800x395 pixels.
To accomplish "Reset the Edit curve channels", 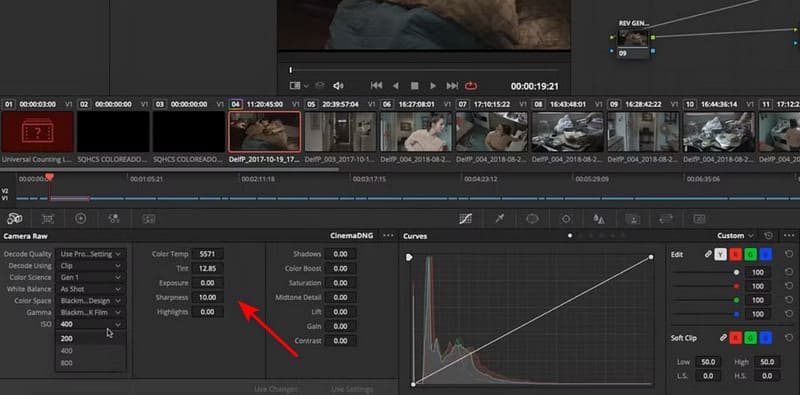I will coord(789,254).
